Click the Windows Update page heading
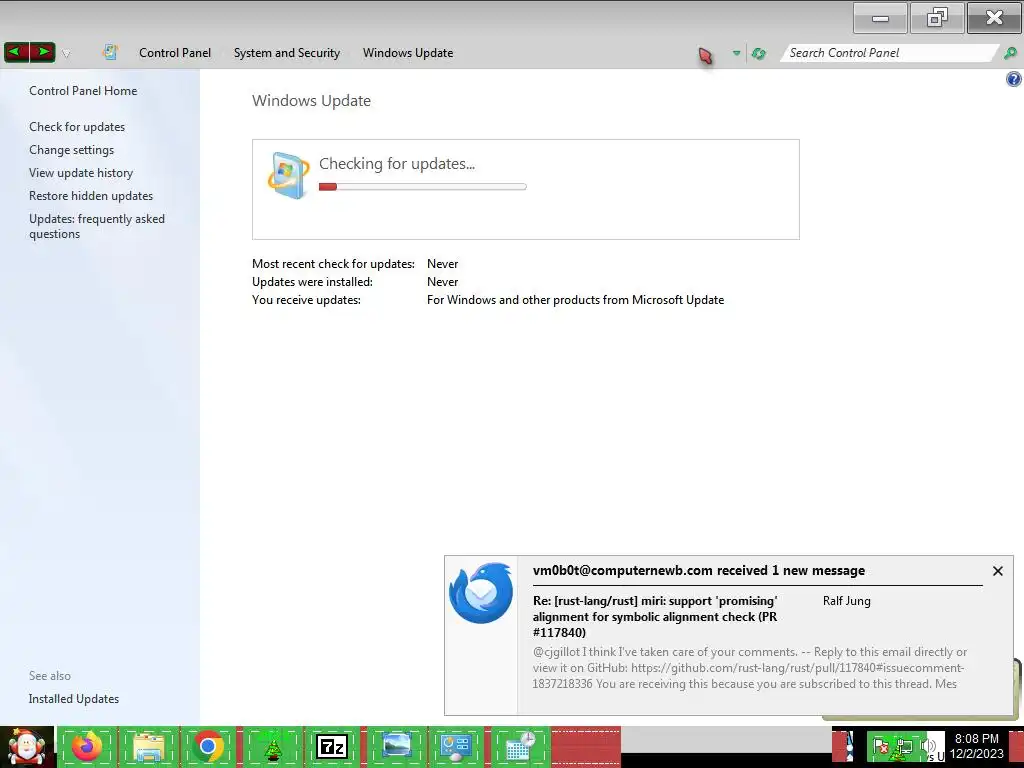Viewport: 1024px width, 768px height. [312, 101]
